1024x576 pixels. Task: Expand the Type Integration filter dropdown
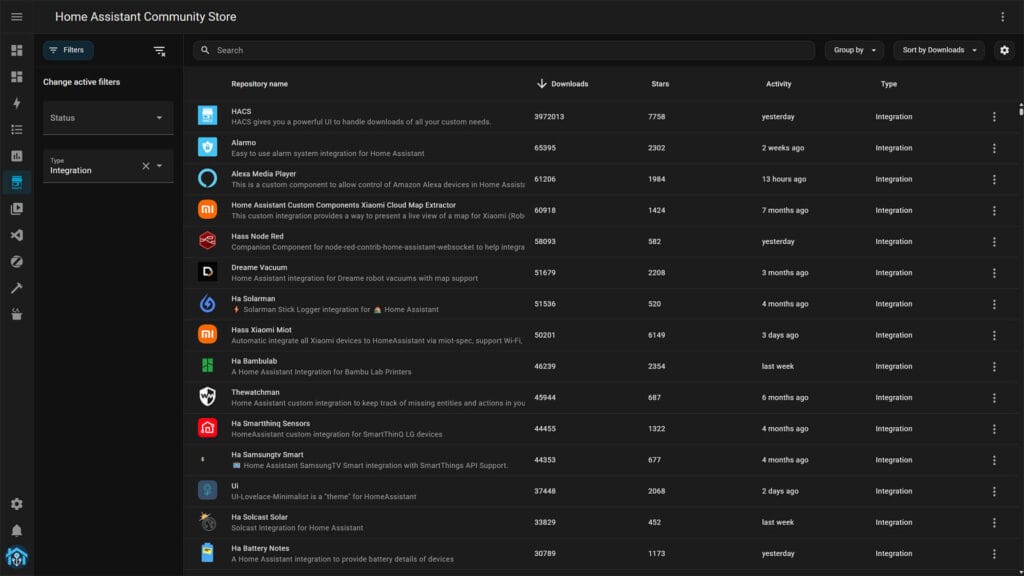(159, 166)
